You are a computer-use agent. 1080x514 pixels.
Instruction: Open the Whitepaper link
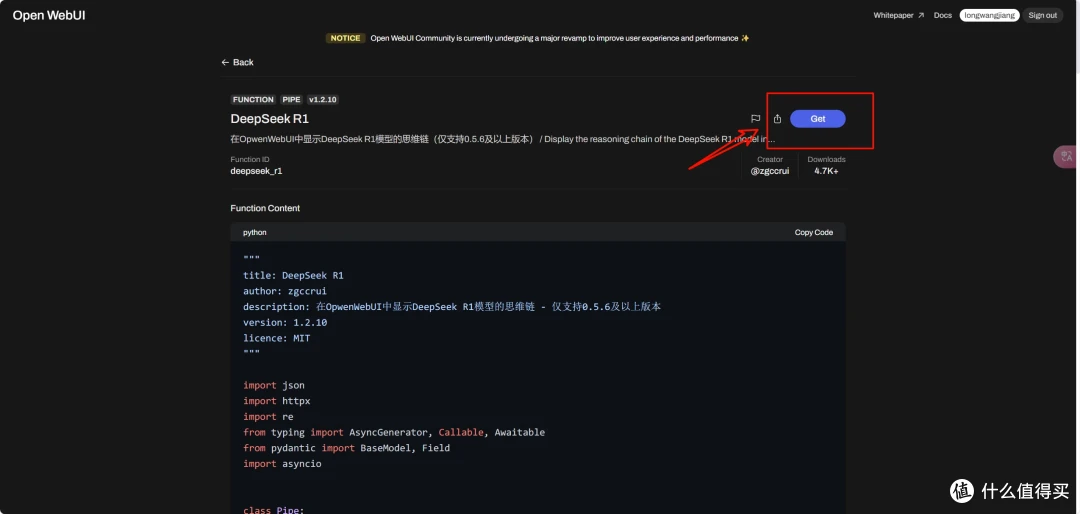tap(898, 15)
